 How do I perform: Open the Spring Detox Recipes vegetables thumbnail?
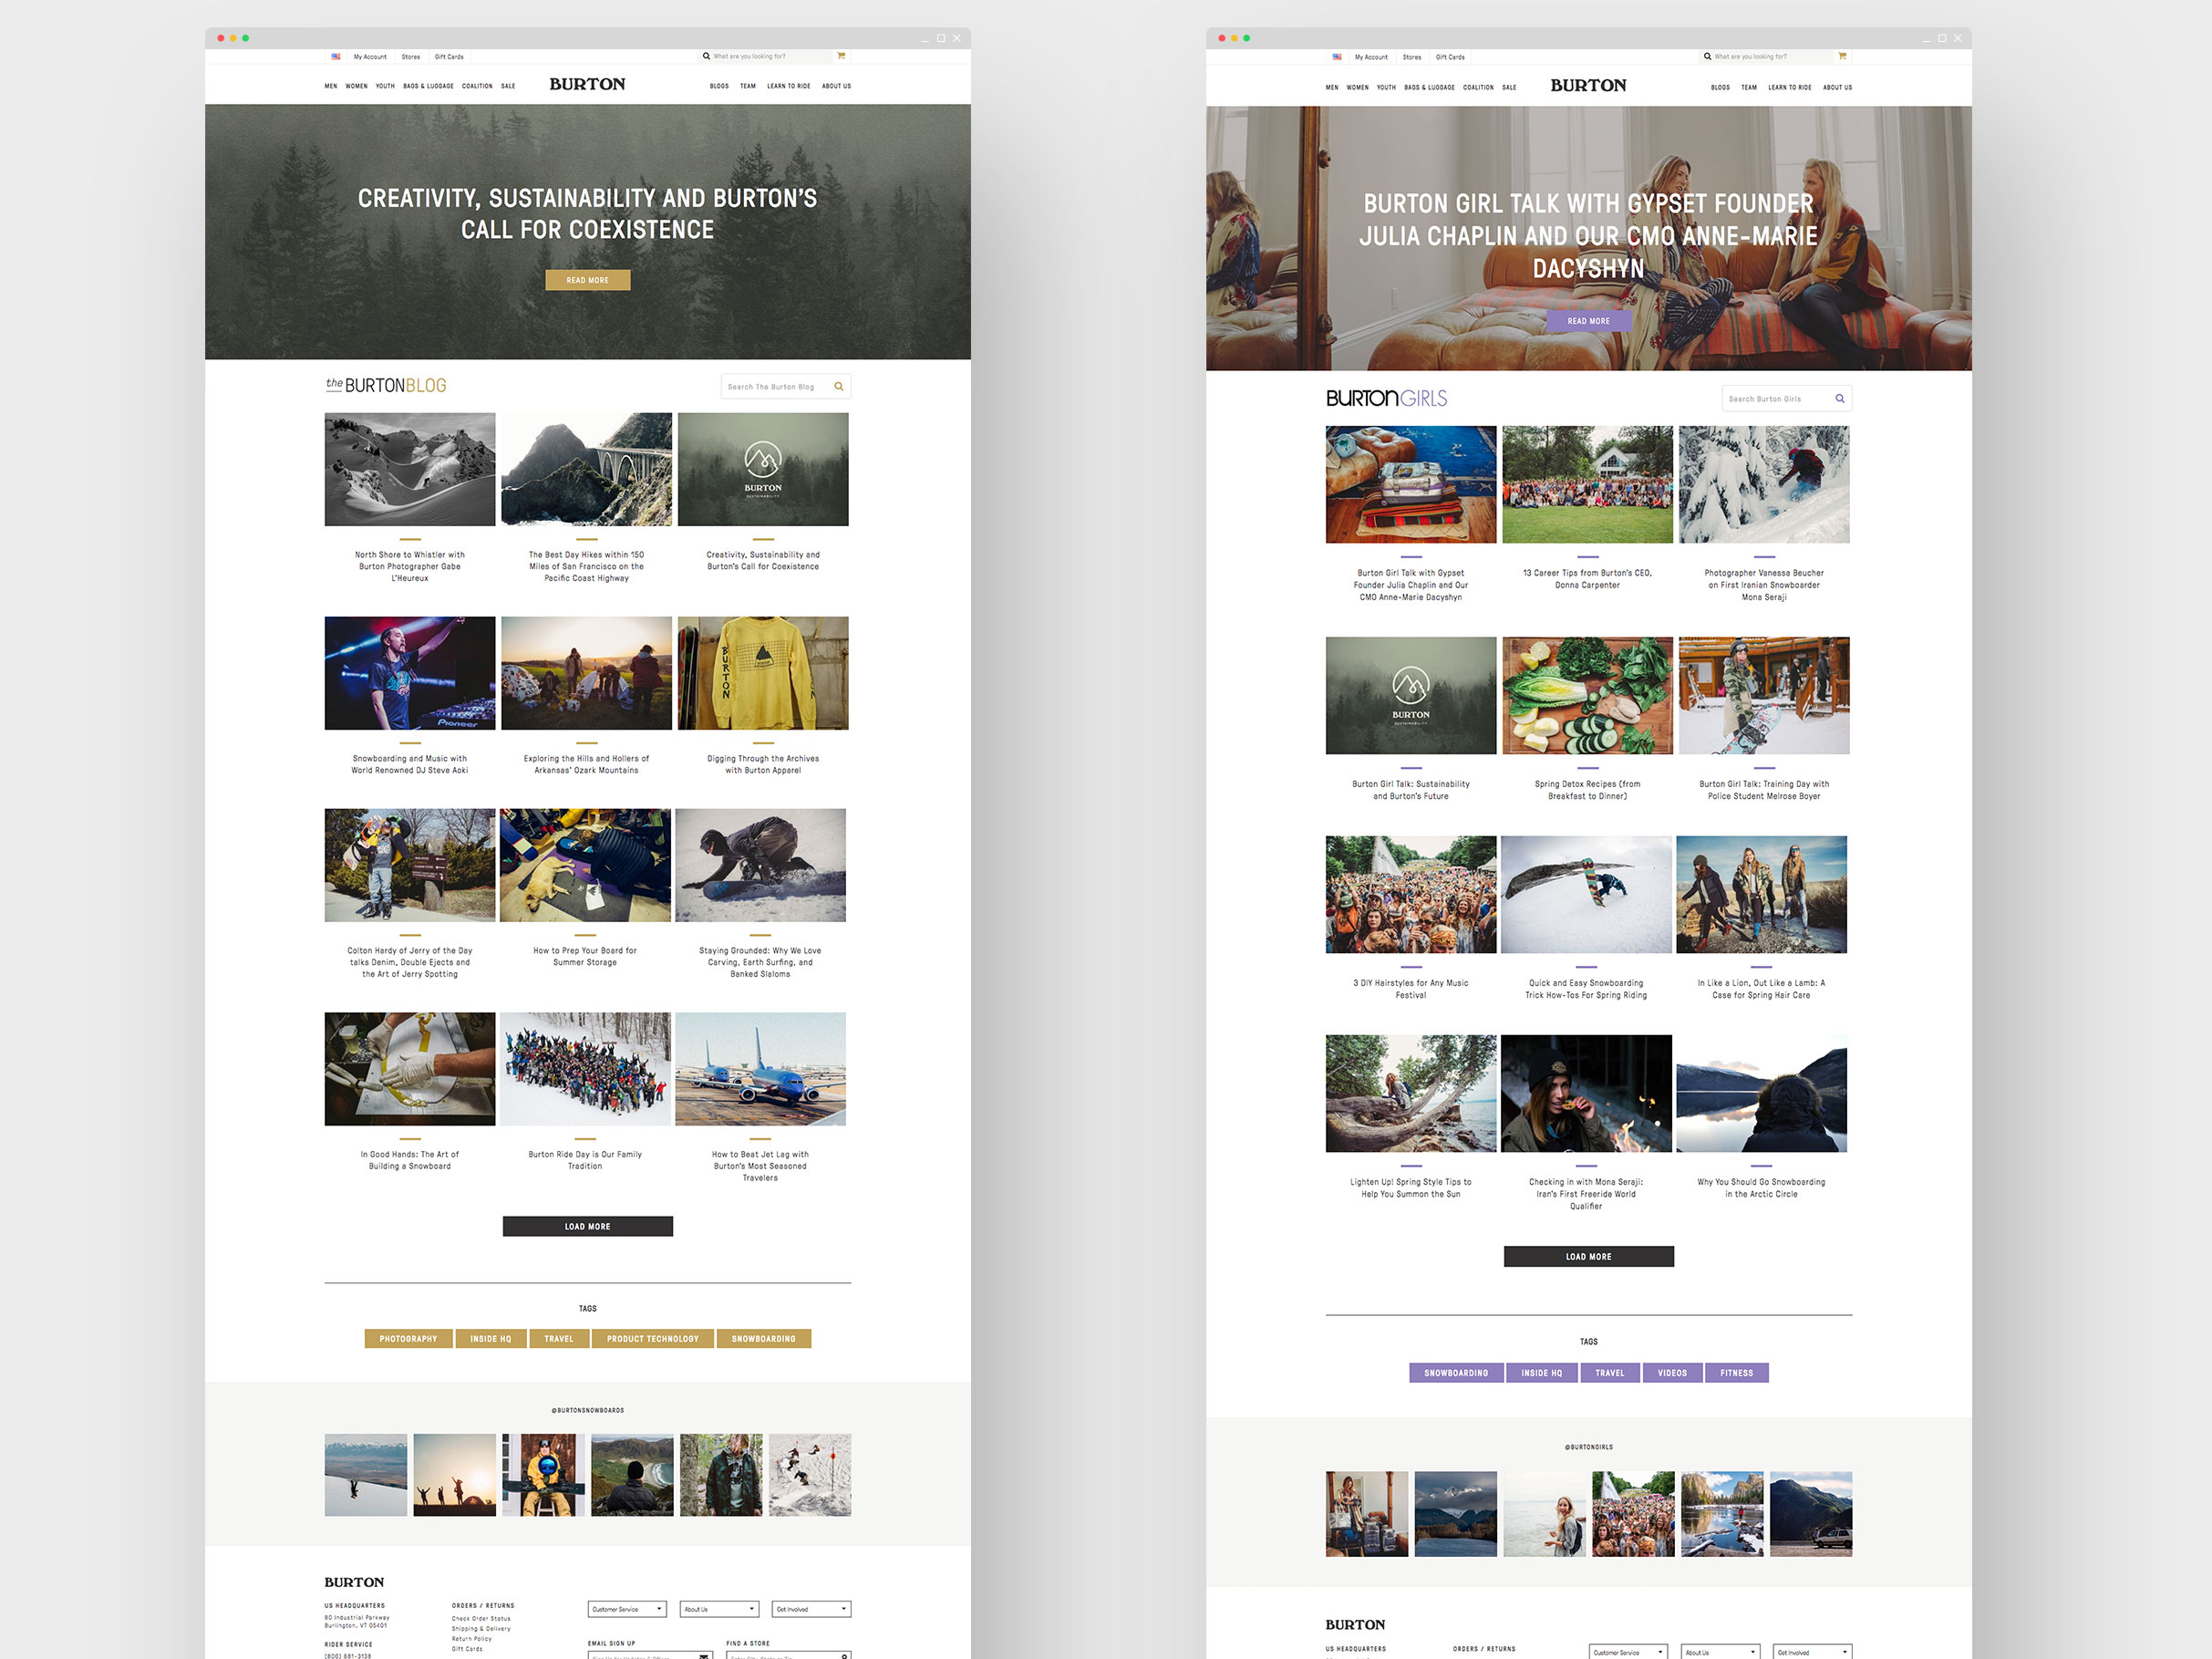tap(1587, 695)
